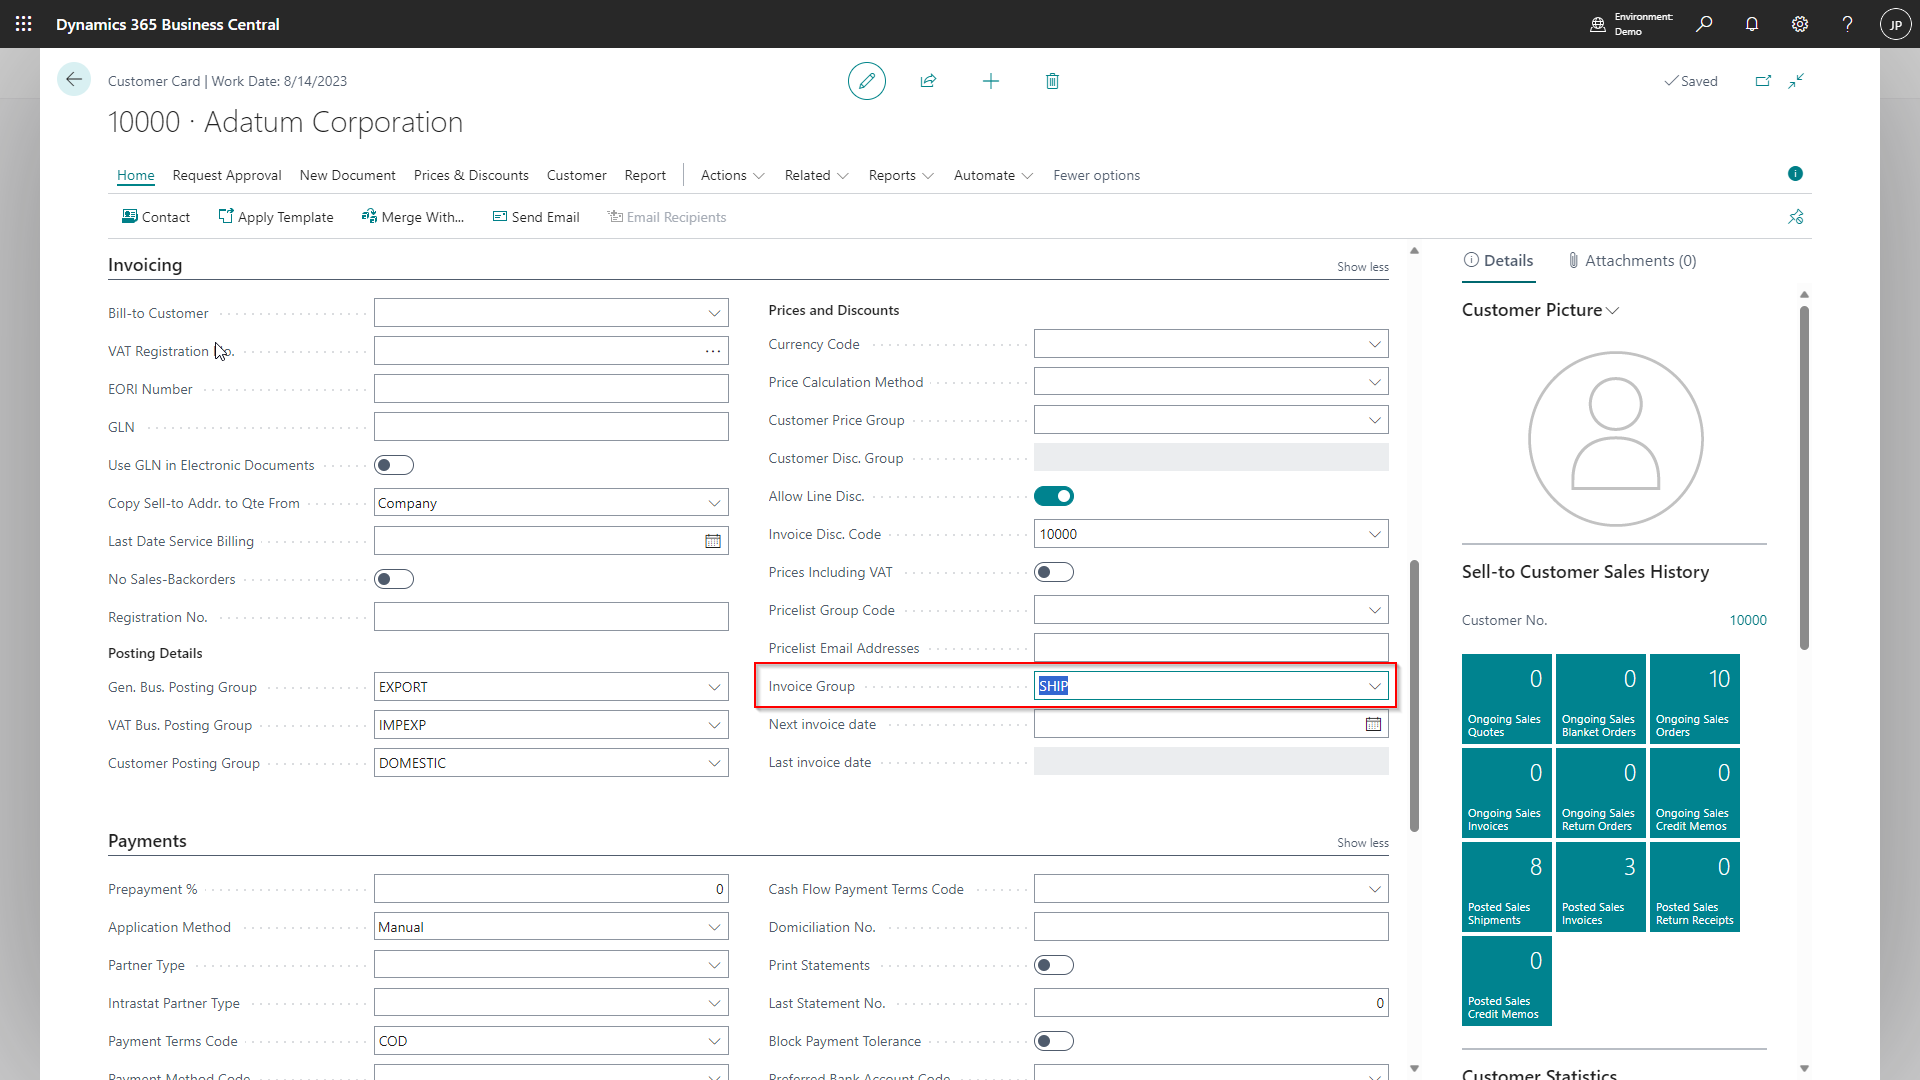Image resolution: width=1920 pixels, height=1080 pixels.
Task: Open the help question mark
Action: click(1848, 24)
